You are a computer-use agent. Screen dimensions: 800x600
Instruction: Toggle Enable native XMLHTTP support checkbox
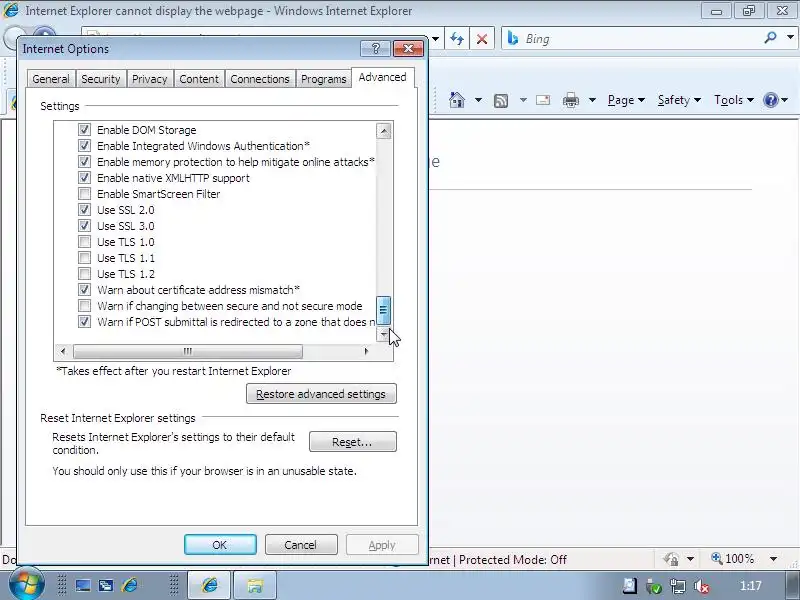(x=85, y=178)
